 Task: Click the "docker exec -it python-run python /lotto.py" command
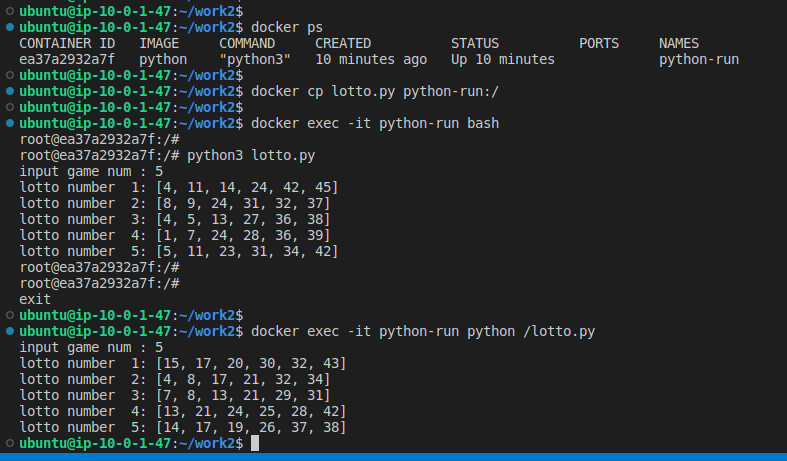pos(423,331)
